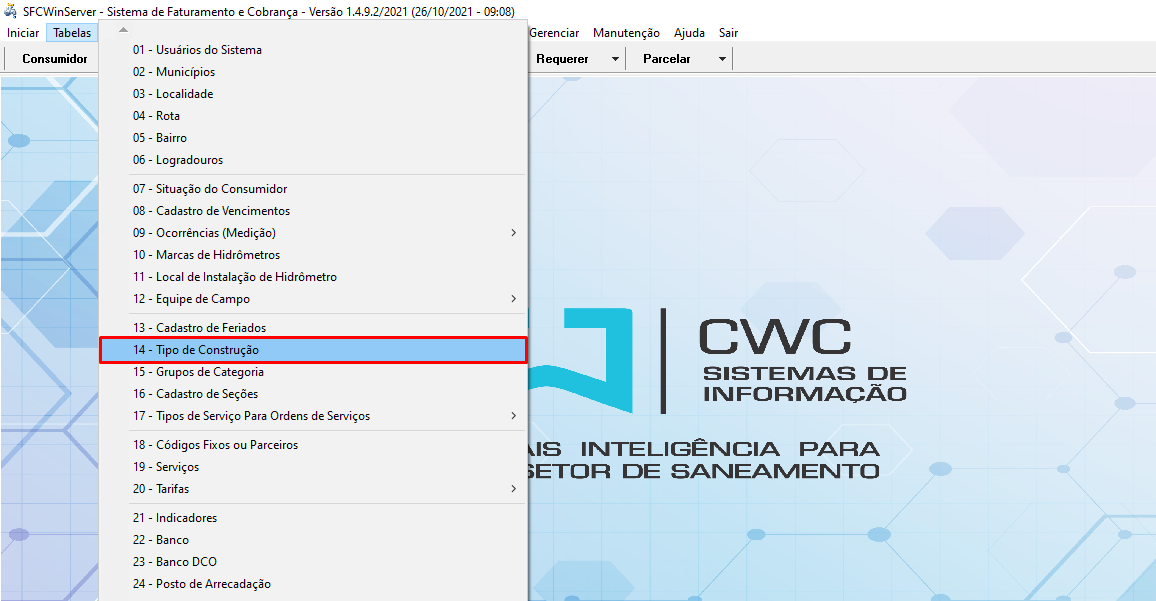Click the Requerer toolbar button

coord(562,59)
